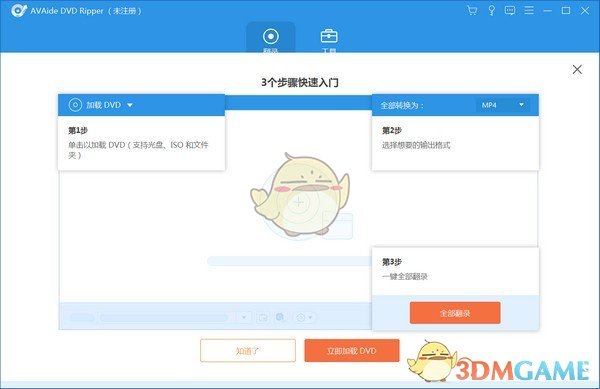Click the 第2步 heading text
The height and width of the screenshot is (389, 600).
tap(392, 130)
